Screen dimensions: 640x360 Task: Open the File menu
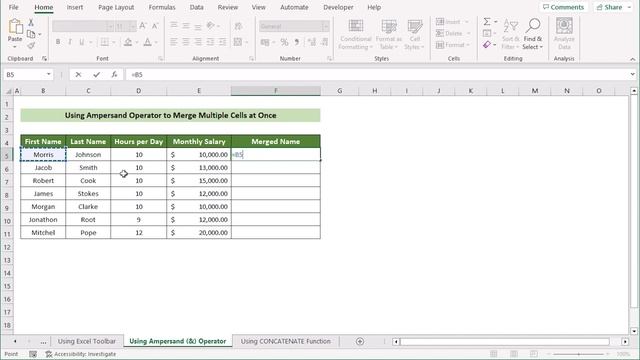pos(13,7)
